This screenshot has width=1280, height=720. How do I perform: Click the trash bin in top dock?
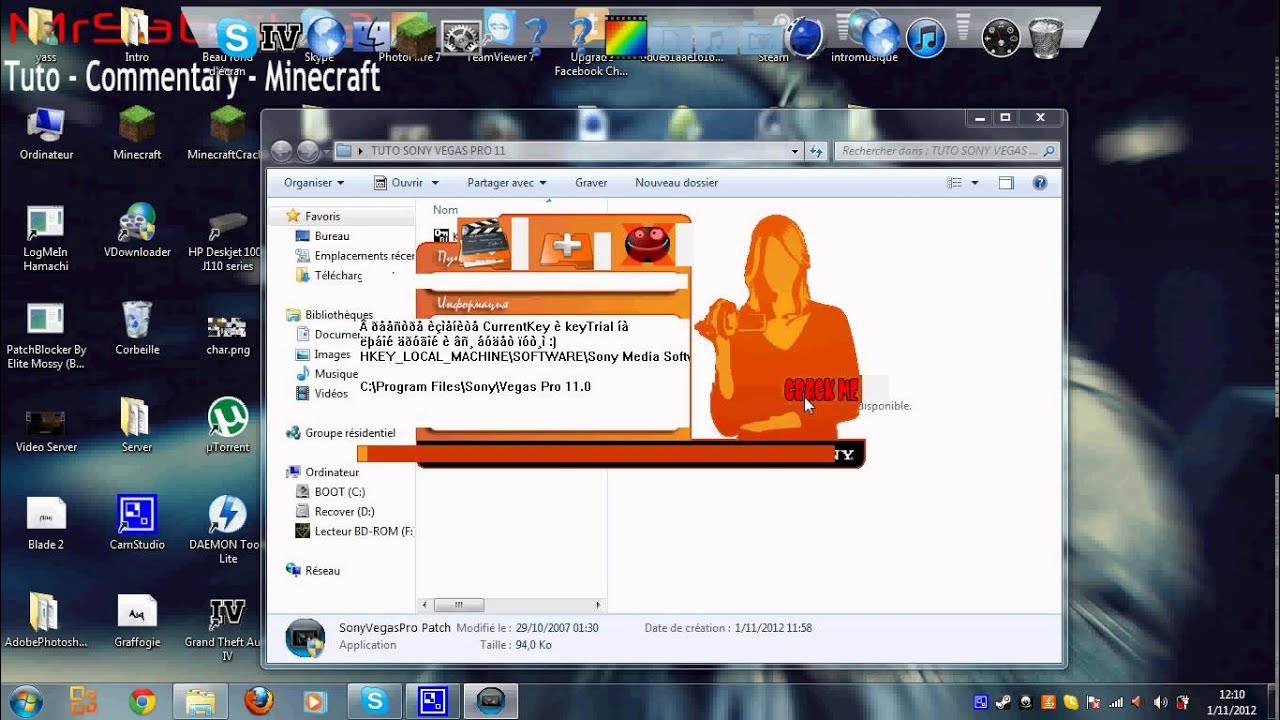coord(1046,37)
